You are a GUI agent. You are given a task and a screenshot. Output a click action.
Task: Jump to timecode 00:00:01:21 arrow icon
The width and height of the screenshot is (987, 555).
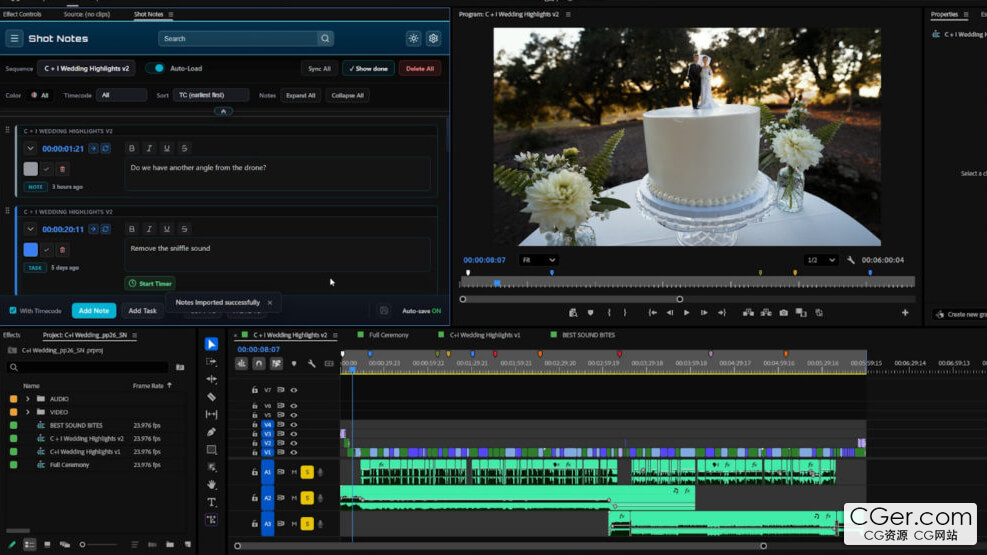pyautogui.click(x=93, y=149)
